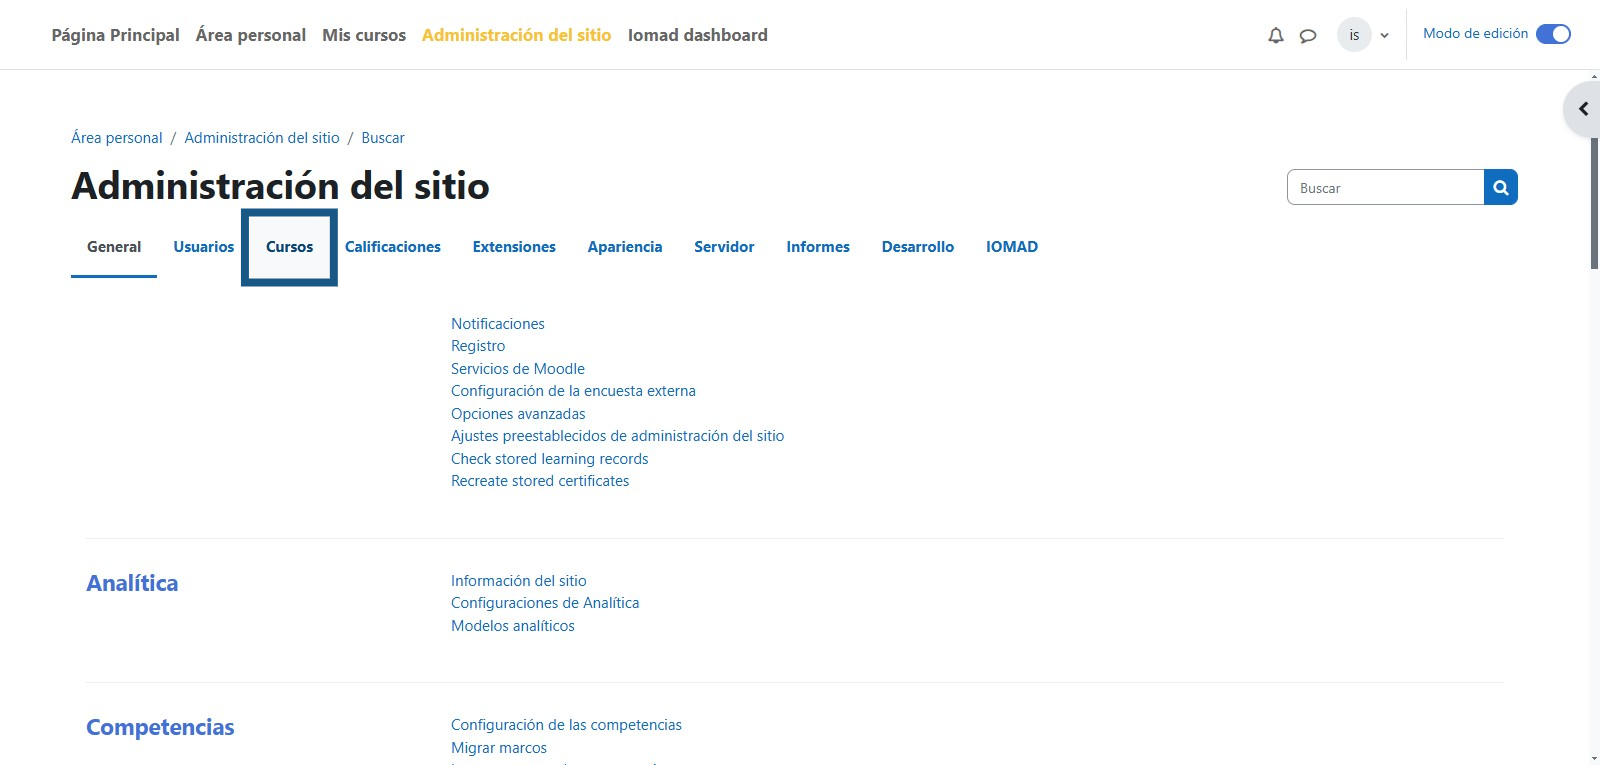
Task: Open the notifications bell icon
Action: tap(1275, 36)
